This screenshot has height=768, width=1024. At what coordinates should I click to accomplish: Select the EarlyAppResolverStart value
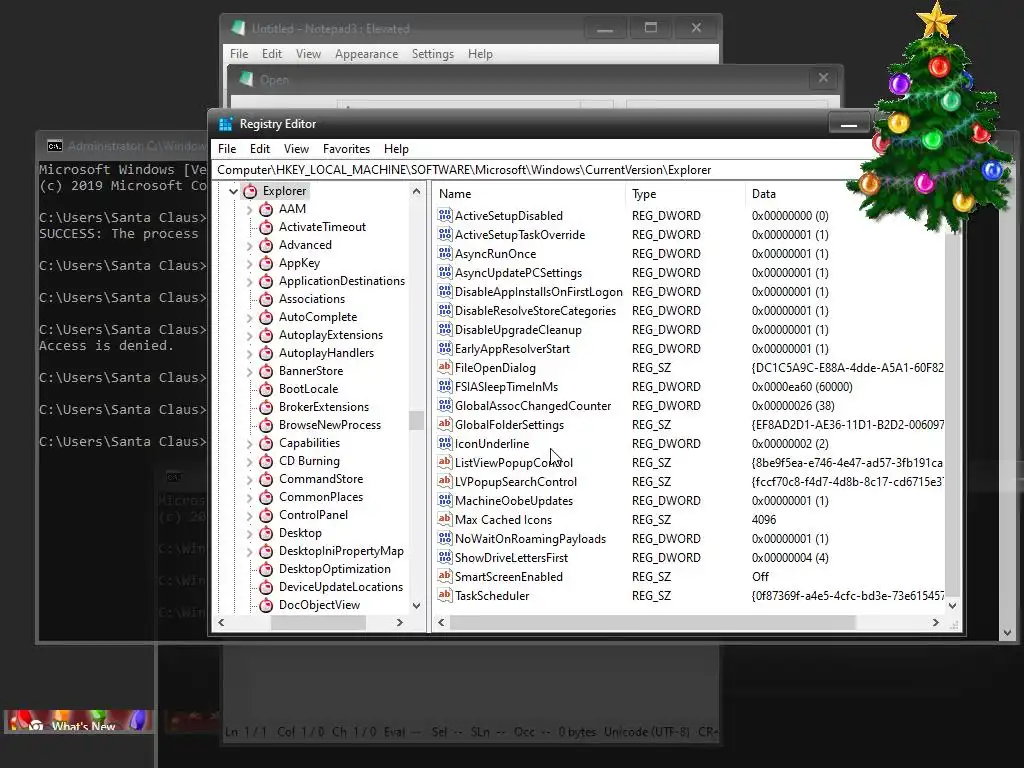pyautogui.click(x=512, y=349)
